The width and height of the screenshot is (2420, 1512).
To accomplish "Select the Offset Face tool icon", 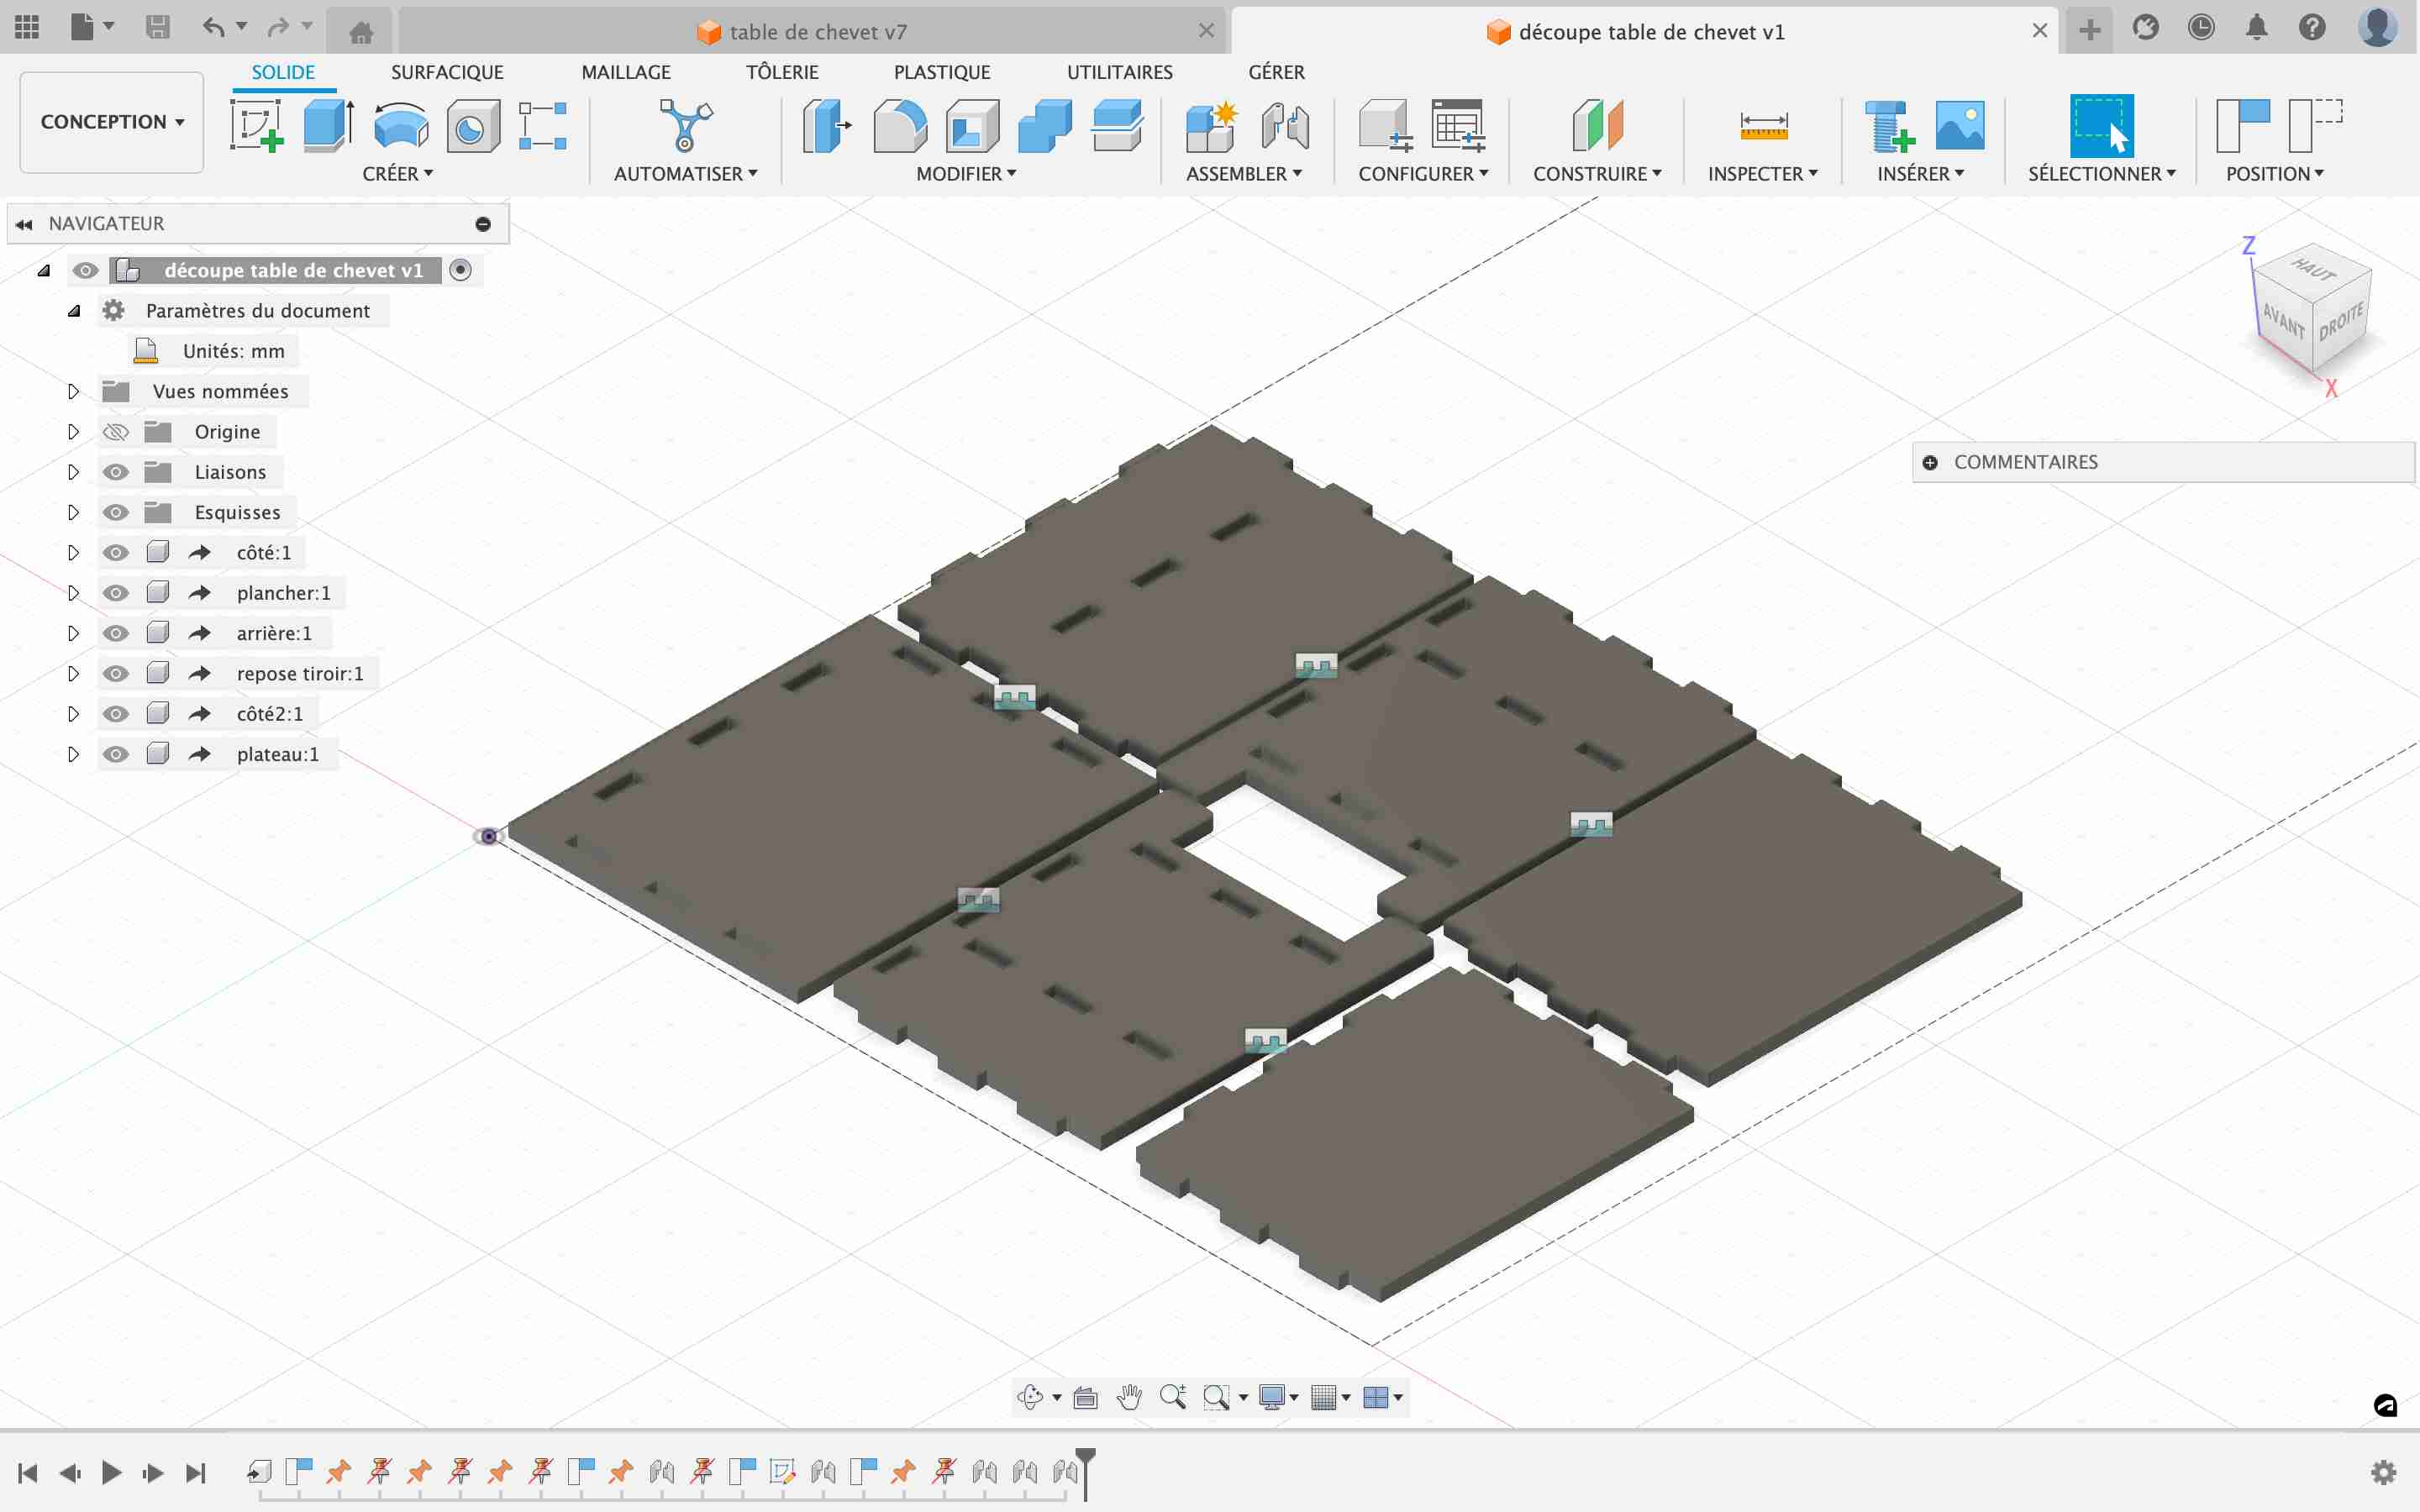I will [1117, 126].
